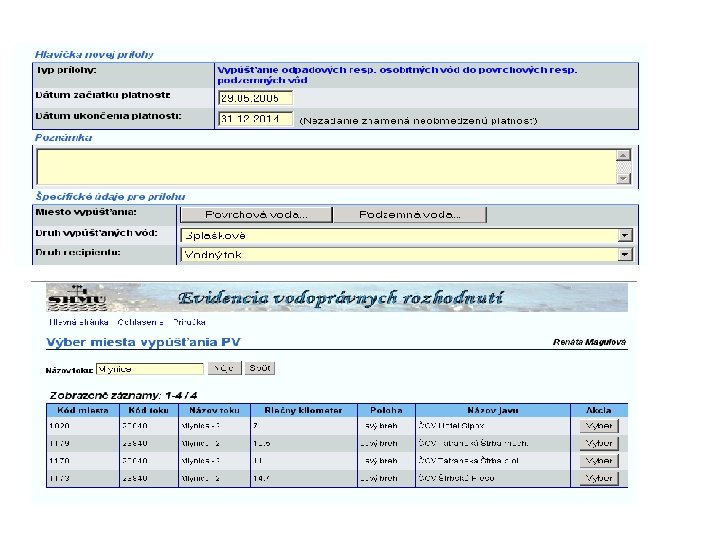Open the Druh recipientu dropdown arrow

625,254
